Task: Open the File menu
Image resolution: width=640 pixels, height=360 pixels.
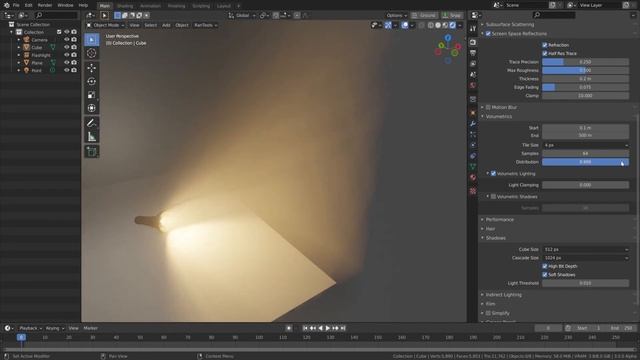Action: point(16,5)
